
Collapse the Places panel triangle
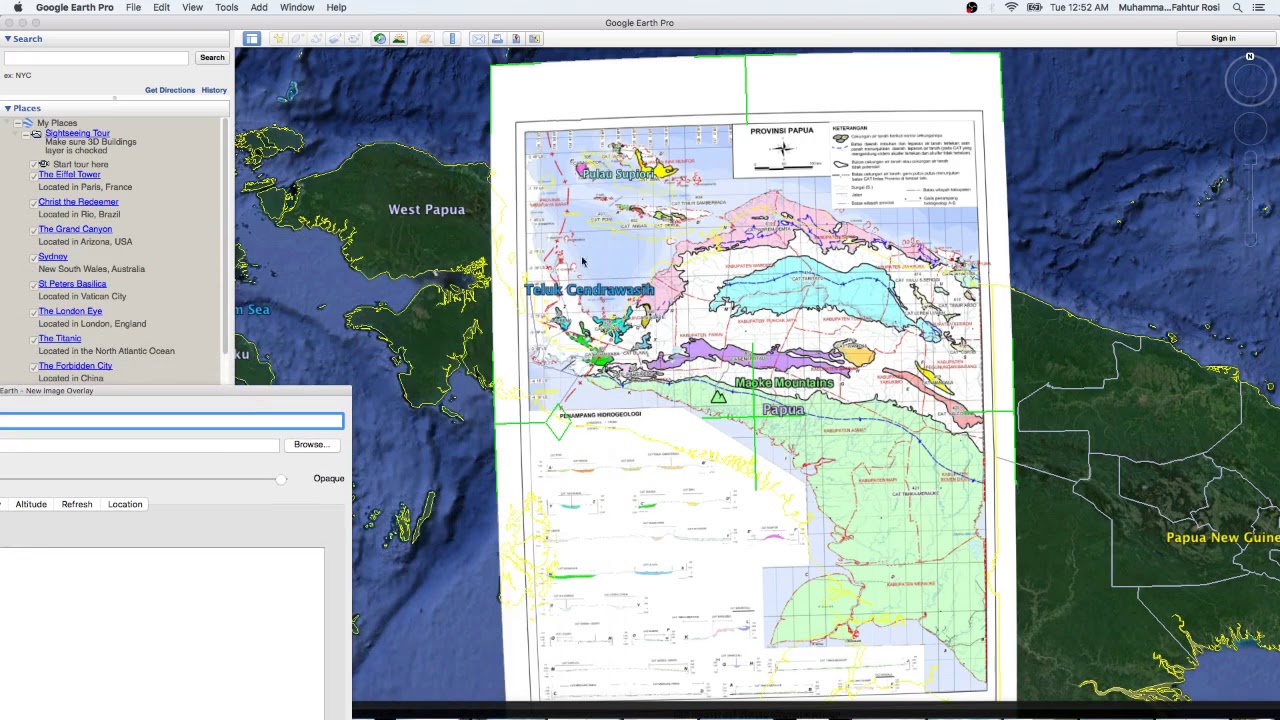pyautogui.click(x=7, y=108)
